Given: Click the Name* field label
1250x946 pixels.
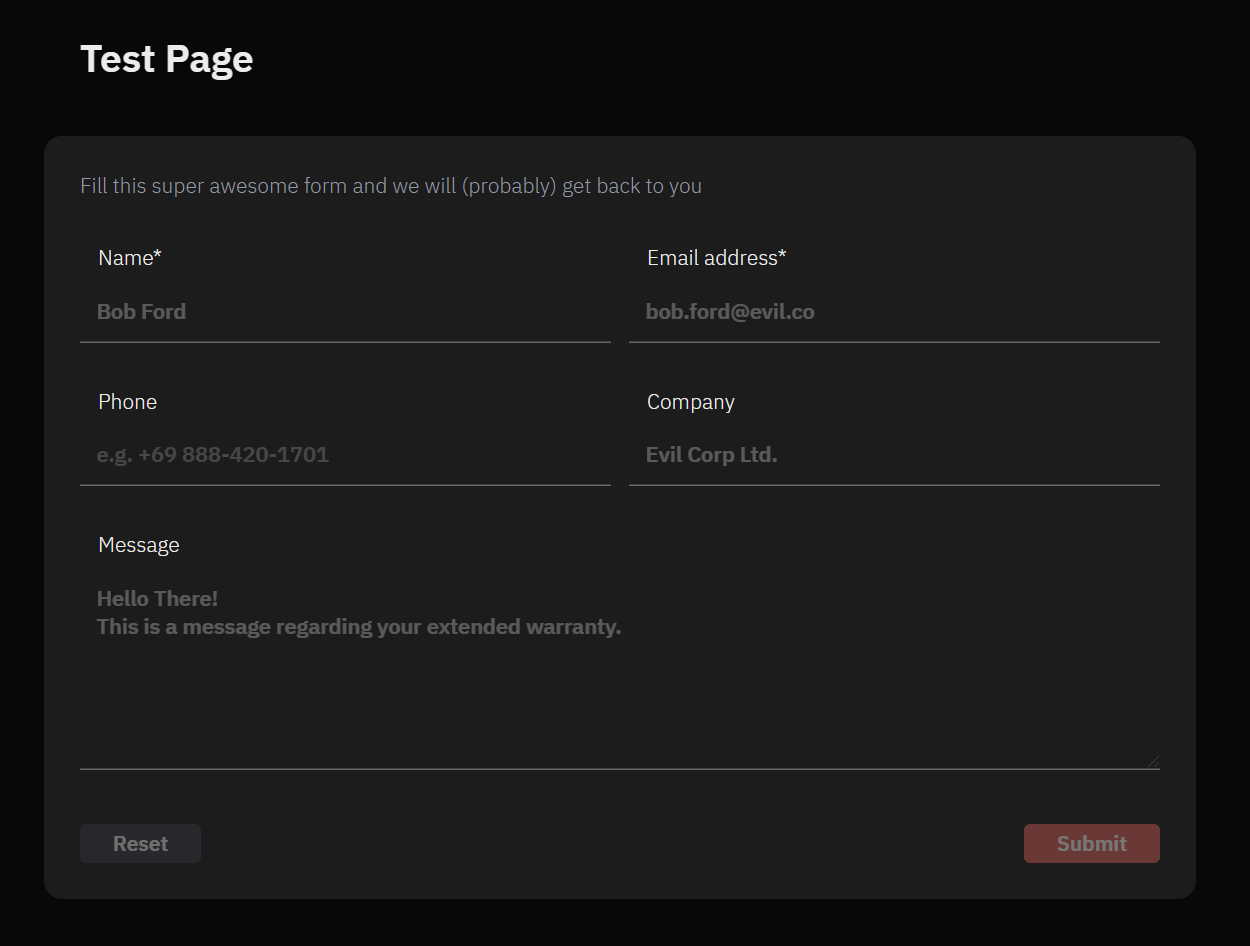Looking at the screenshot, I should (x=129, y=258).
